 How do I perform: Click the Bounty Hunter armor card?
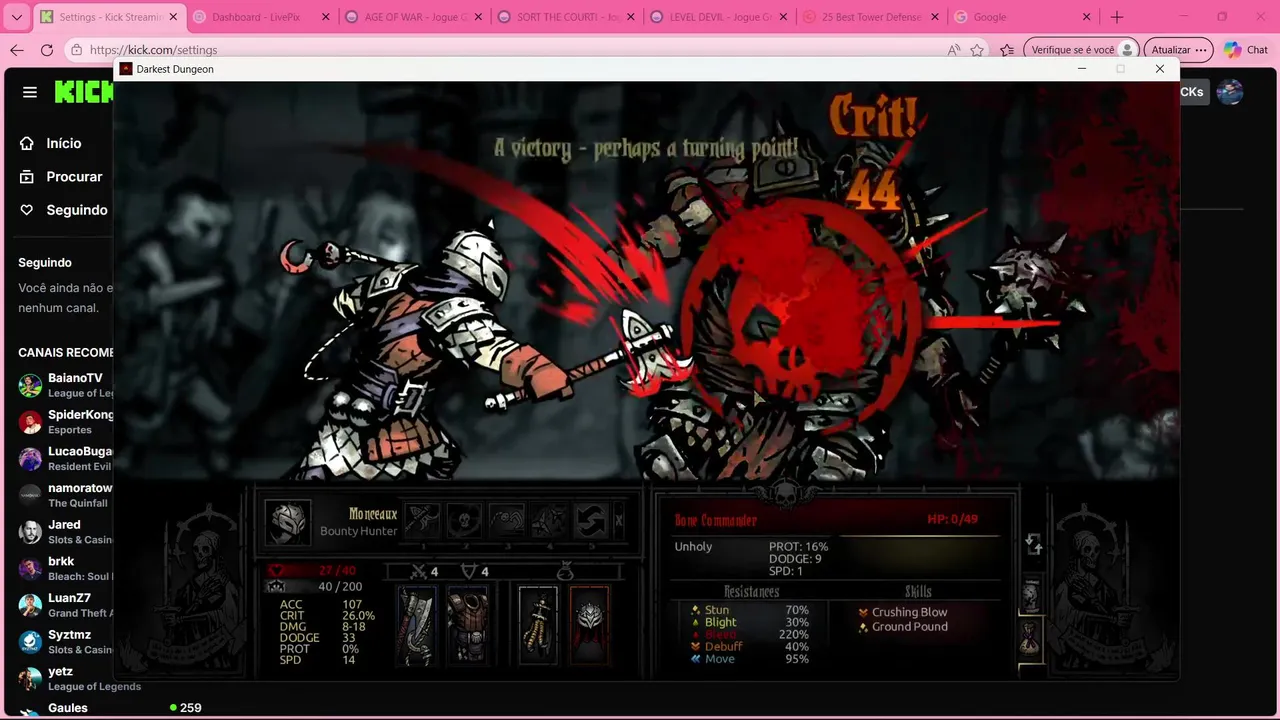(467, 624)
